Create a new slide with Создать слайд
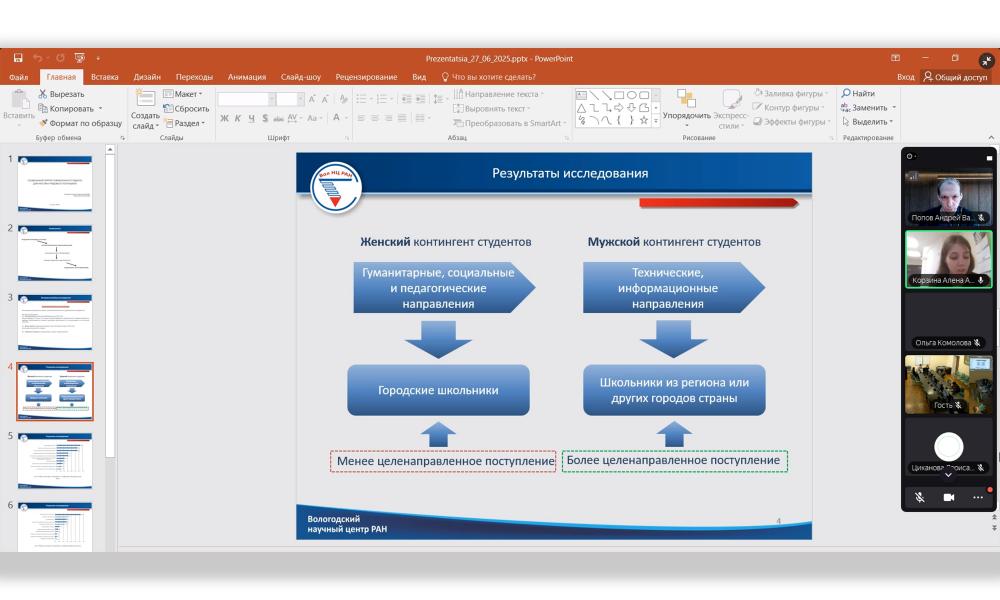1000x600 pixels. click(x=145, y=110)
